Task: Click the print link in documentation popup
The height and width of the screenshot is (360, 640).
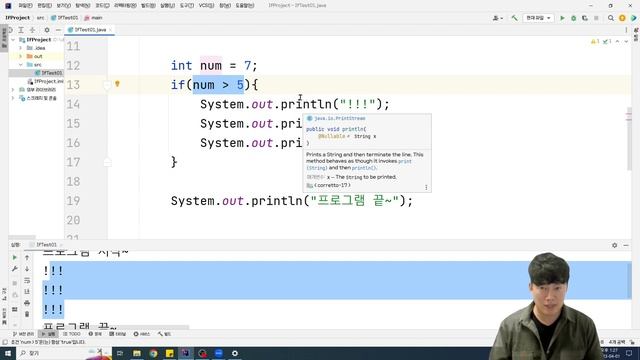Action: click(x=405, y=161)
